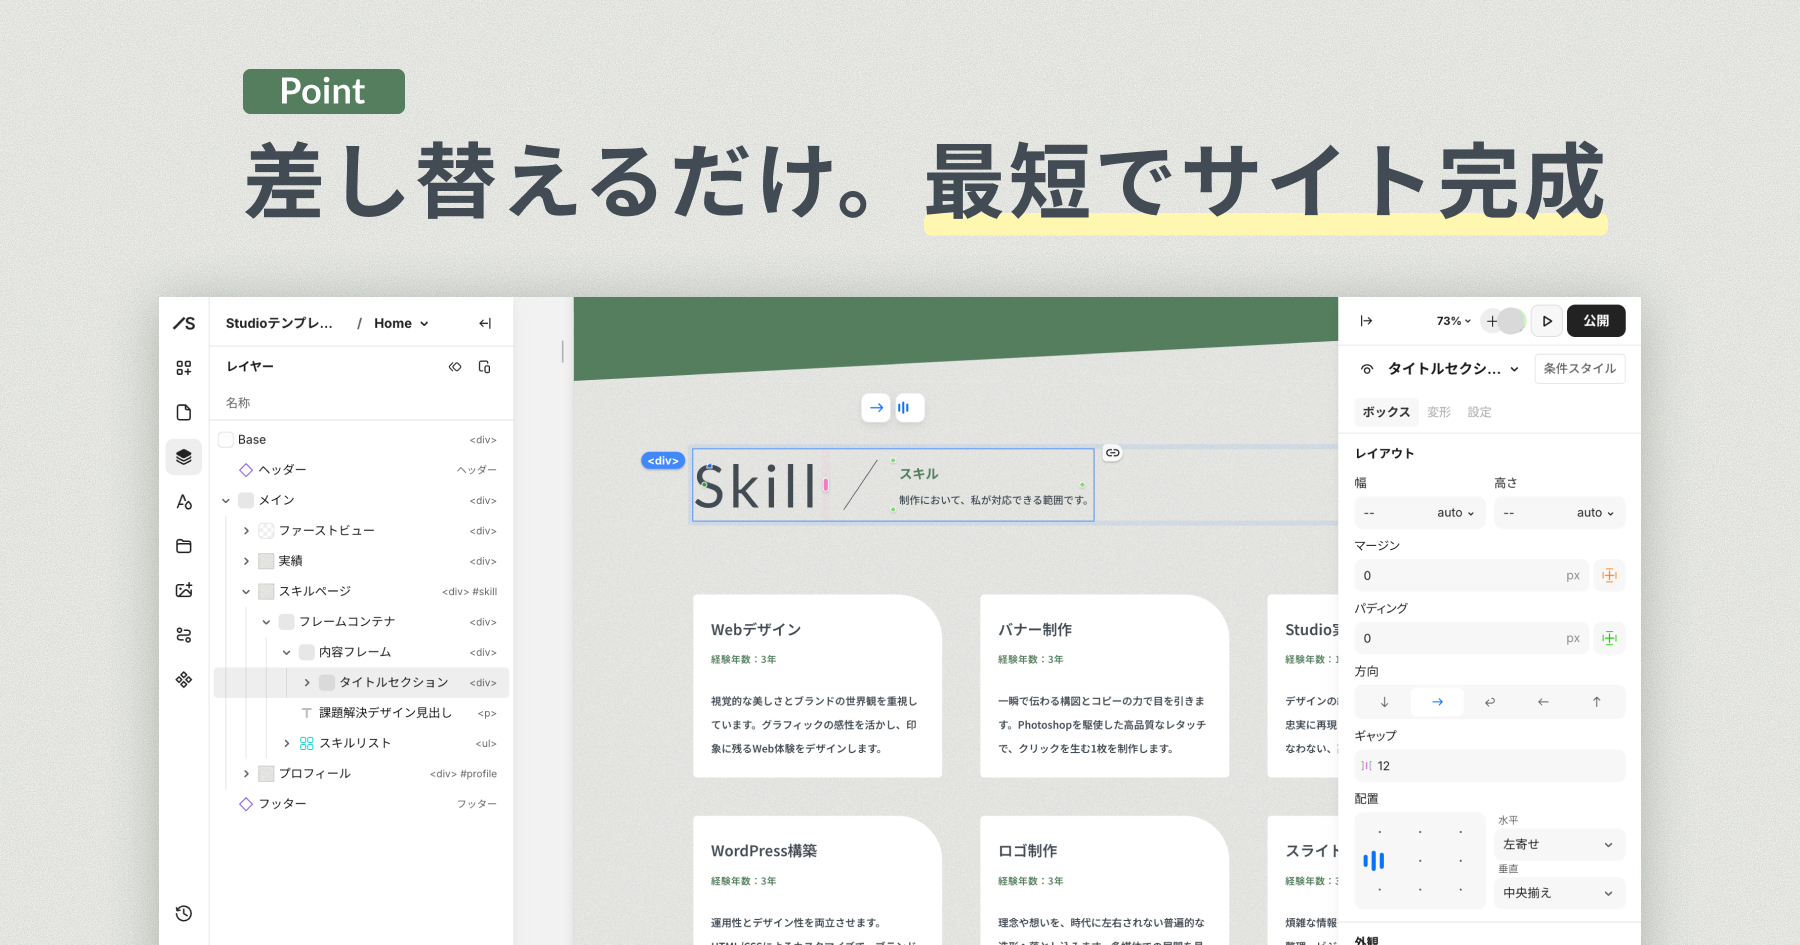
Task: Open the CMS database icon
Action: pyautogui.click(x=184, y=635)
